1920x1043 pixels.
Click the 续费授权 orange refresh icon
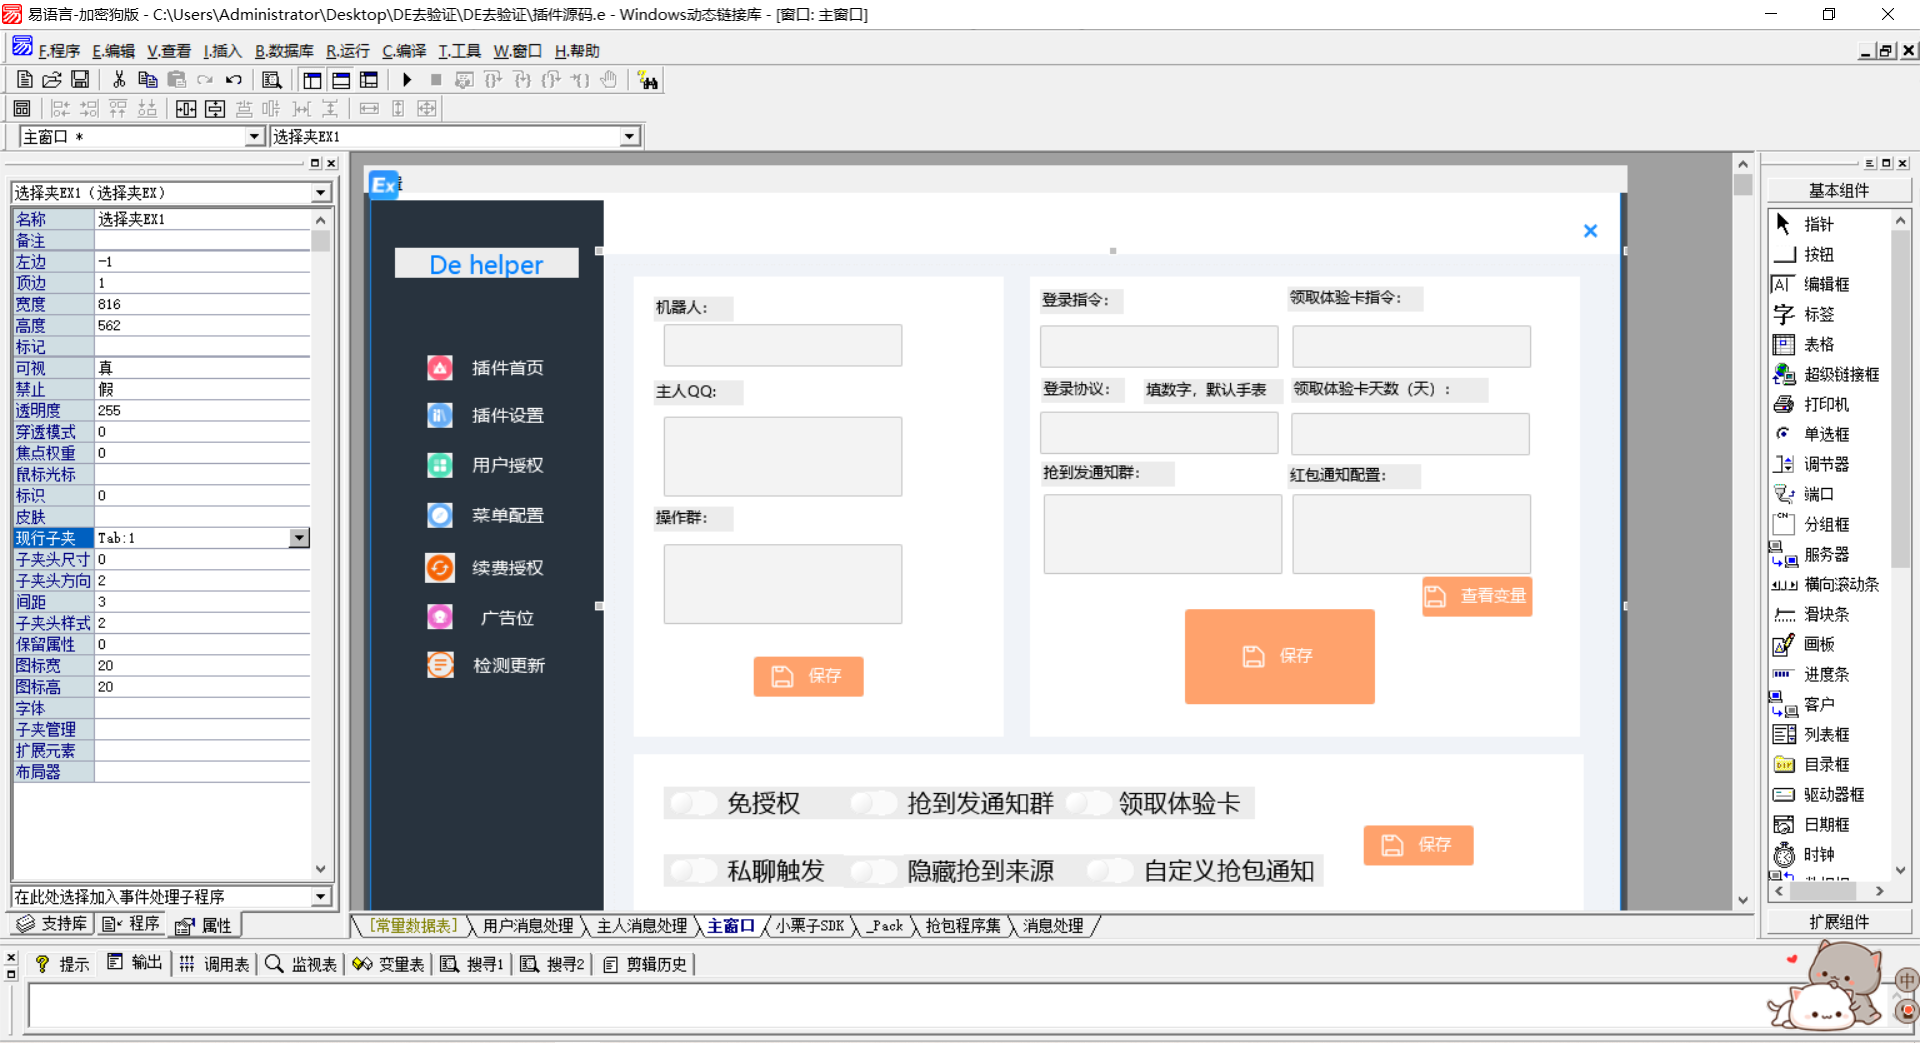[x=440, y=567]
